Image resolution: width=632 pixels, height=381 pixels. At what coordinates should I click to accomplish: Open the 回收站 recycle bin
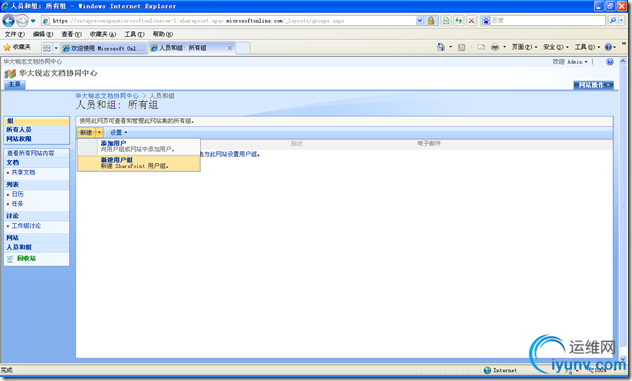[x=26, y=258]
